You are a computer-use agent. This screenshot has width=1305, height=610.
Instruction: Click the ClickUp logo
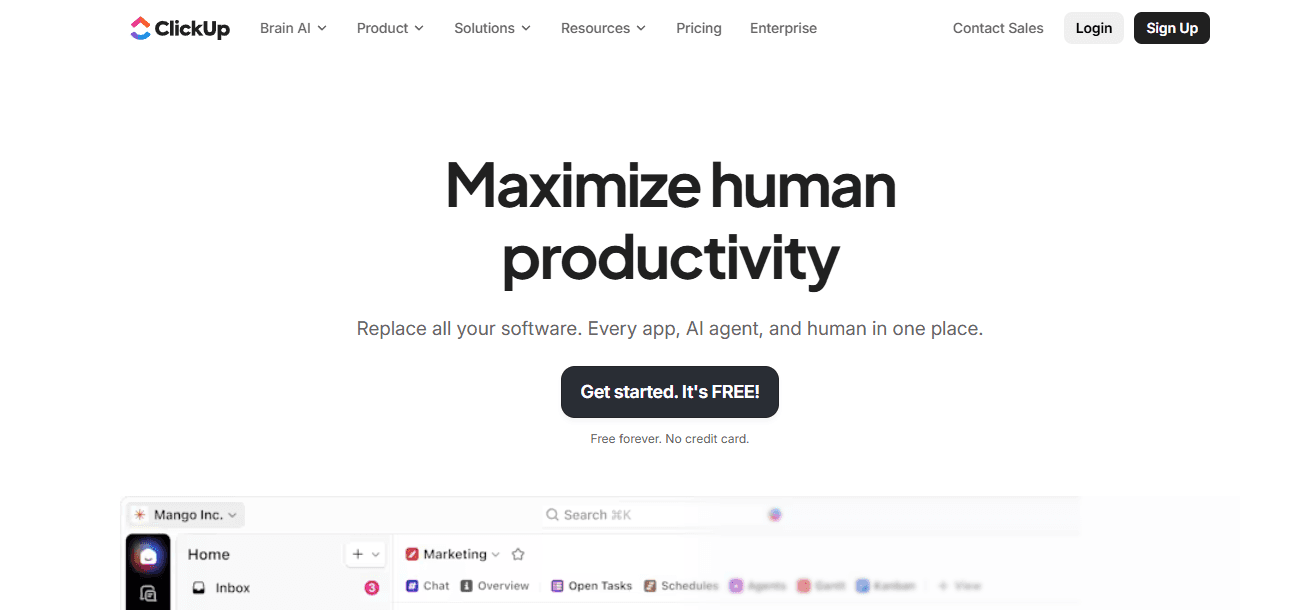tap(180, 28)
